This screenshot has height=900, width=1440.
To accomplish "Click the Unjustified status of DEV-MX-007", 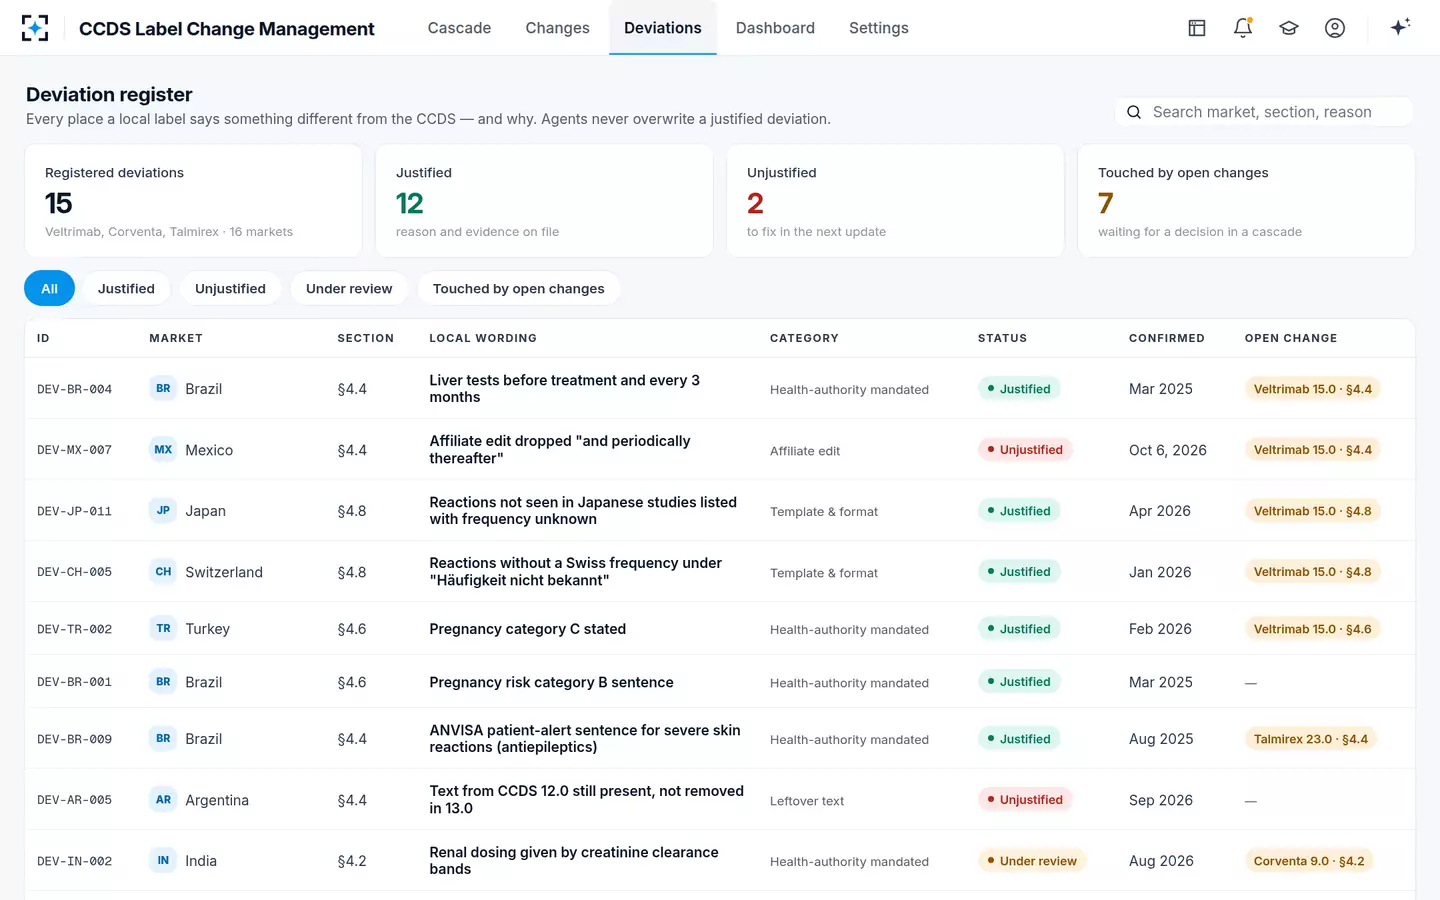I will pos(1025,450).
